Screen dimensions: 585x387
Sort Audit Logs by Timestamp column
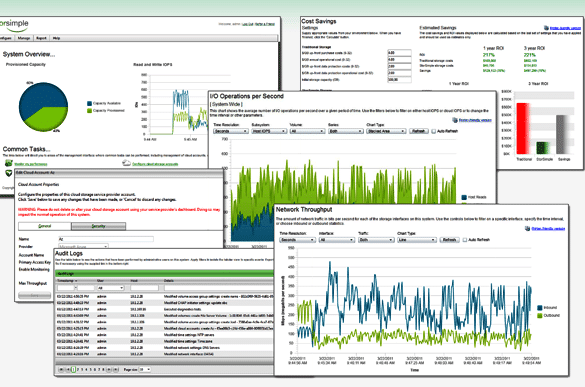click(67, 281)
